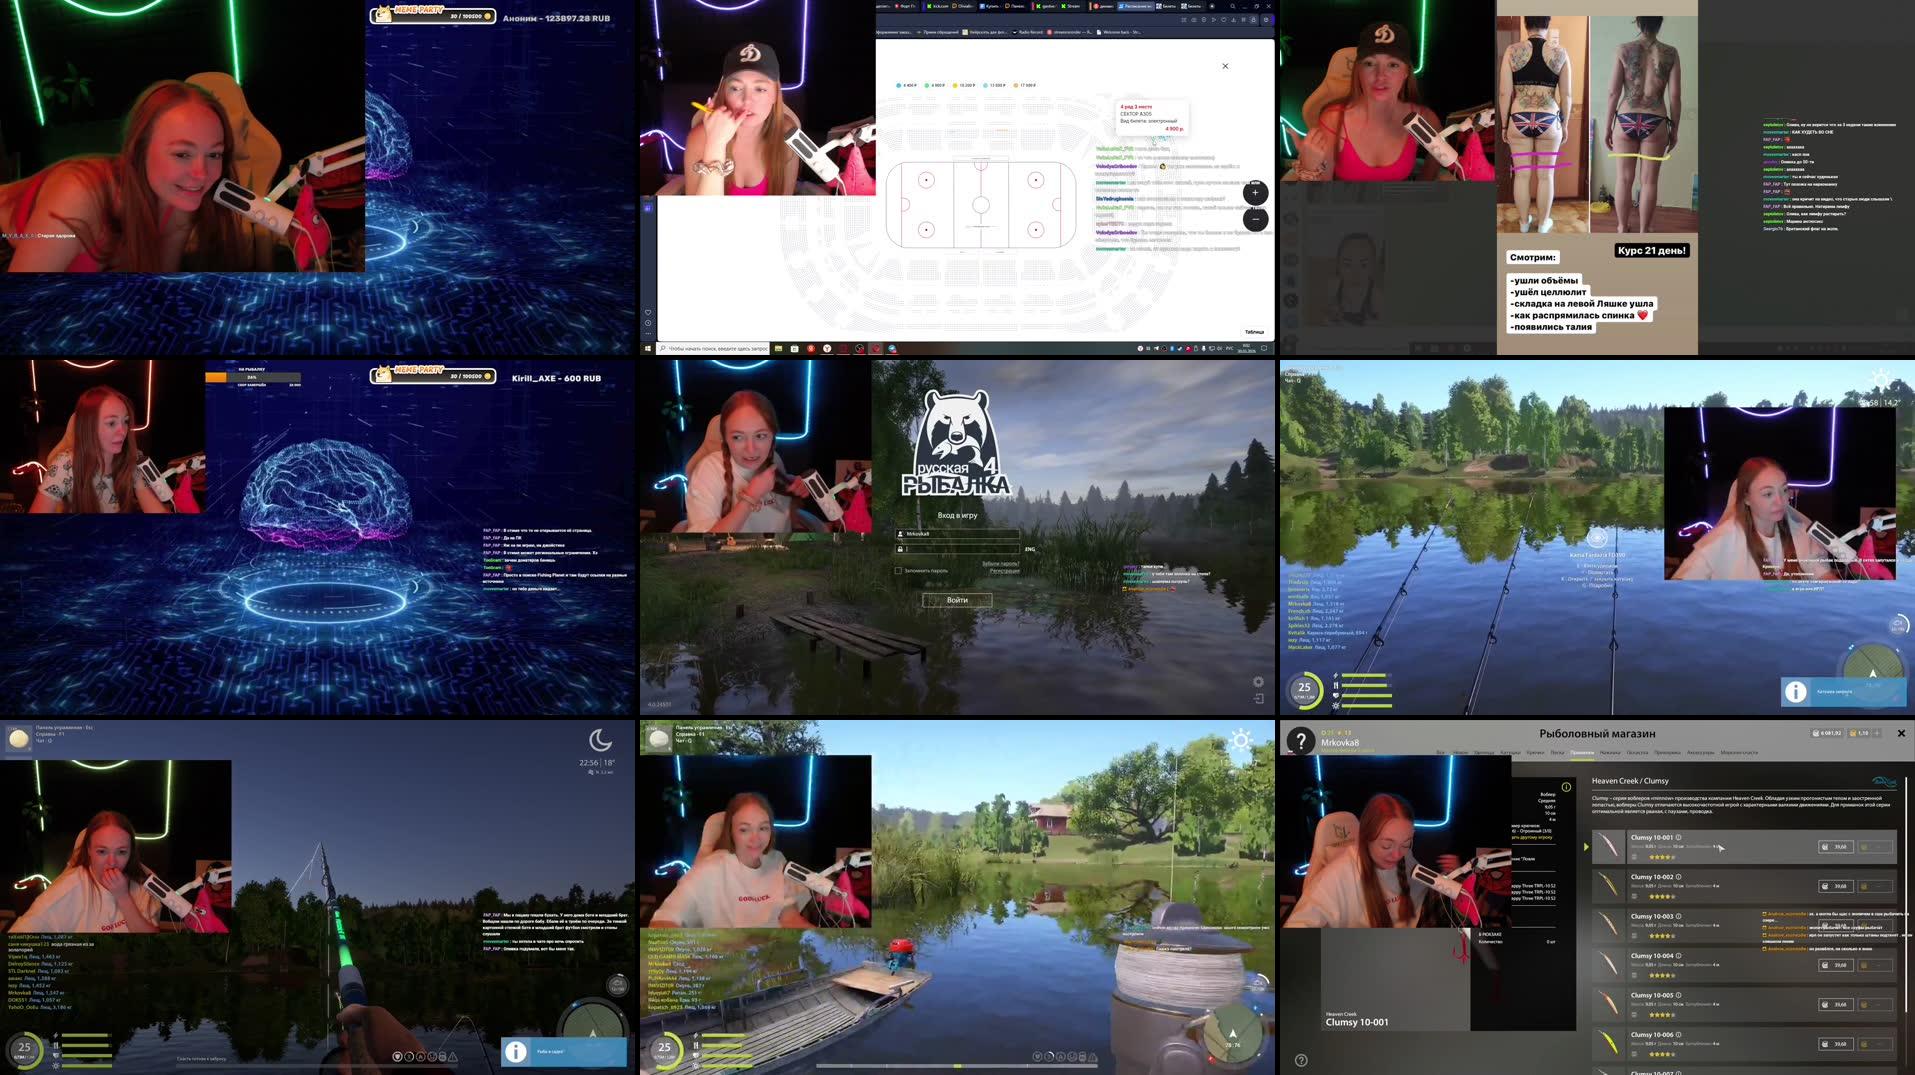The width and height of the screenshot is (1915, 1075).
Task: Enable the Запомнить пароль checkbox
Action: point(899,571)
